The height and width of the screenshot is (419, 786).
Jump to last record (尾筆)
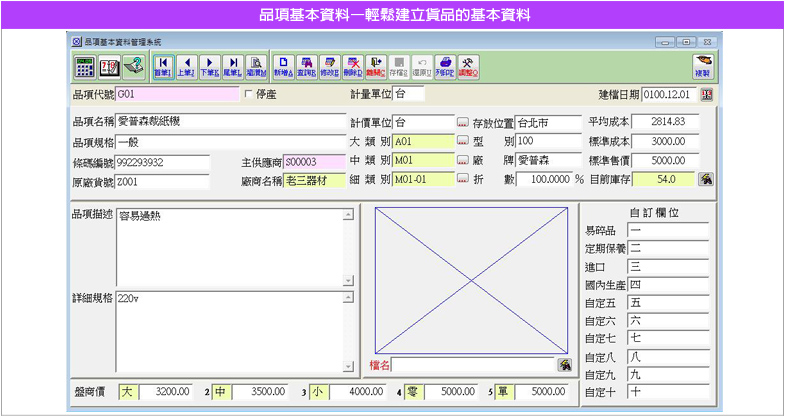232,66
